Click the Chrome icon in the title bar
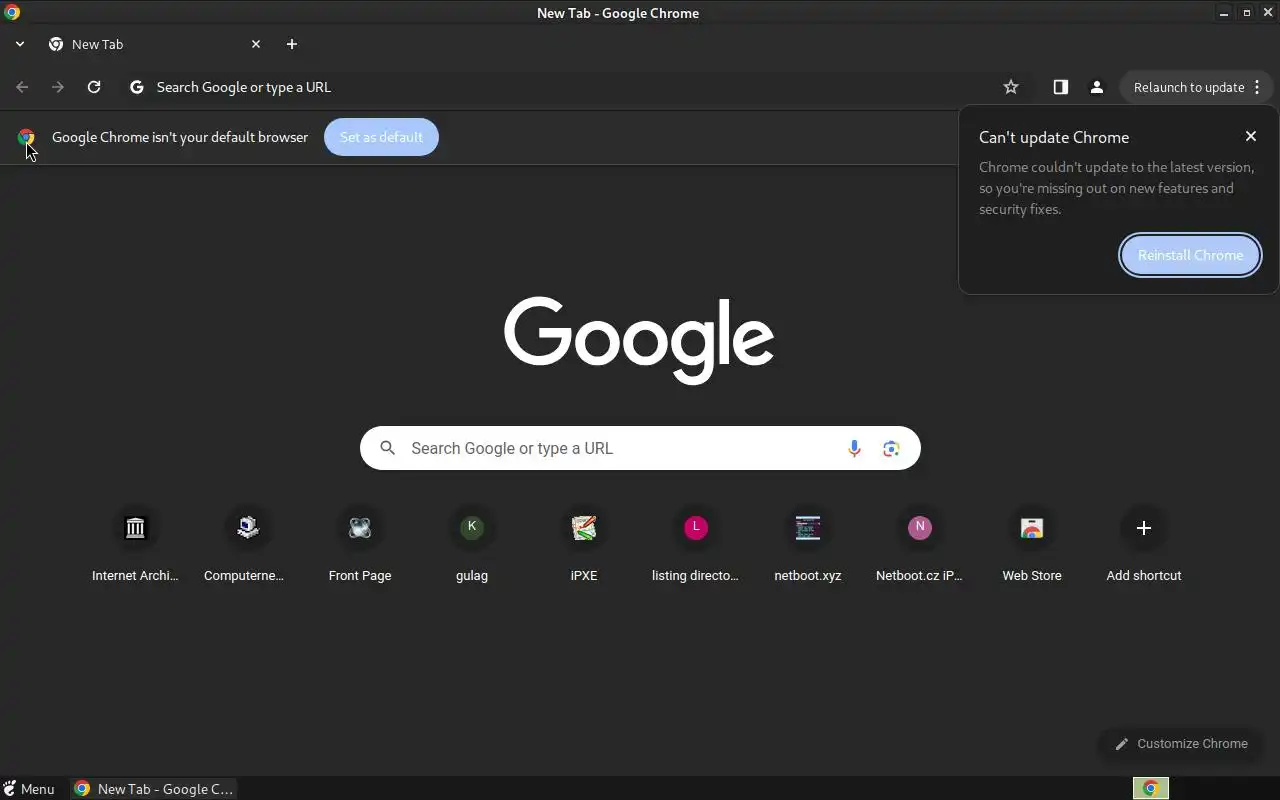This screenshot has height=800, width=1280. pyautogui.click(x=12, y=13)
